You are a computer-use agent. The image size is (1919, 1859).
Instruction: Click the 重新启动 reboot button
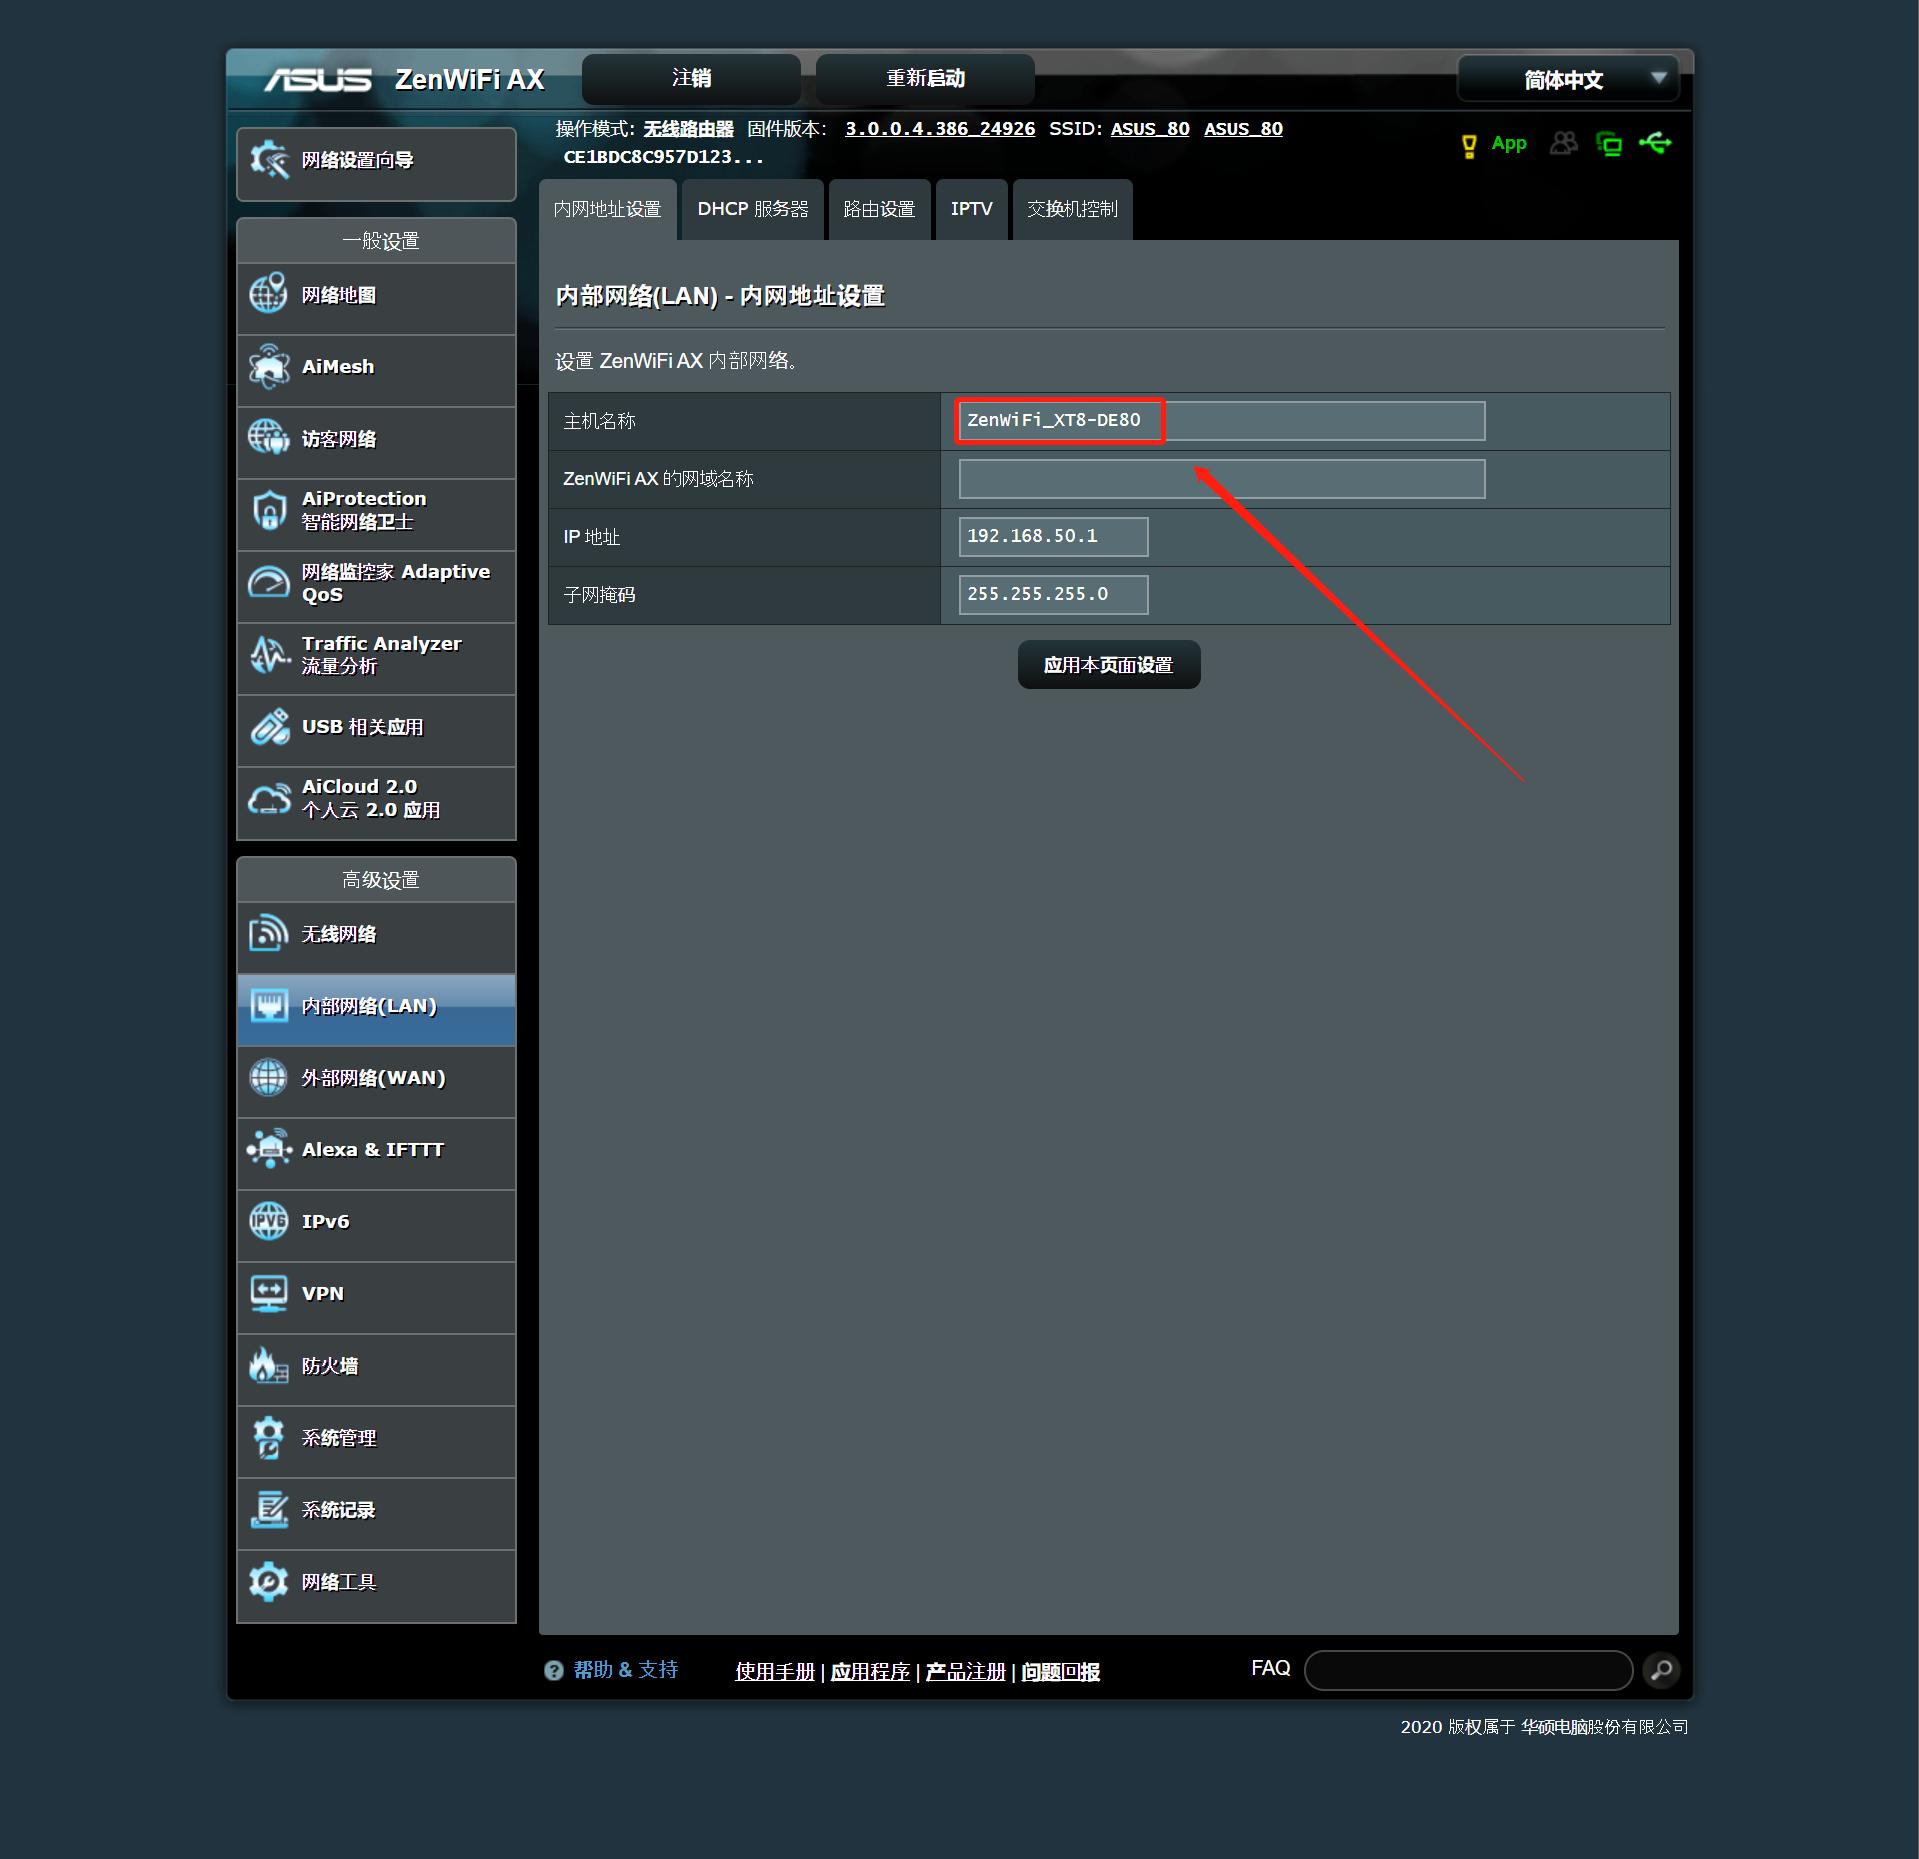[925, 79]
